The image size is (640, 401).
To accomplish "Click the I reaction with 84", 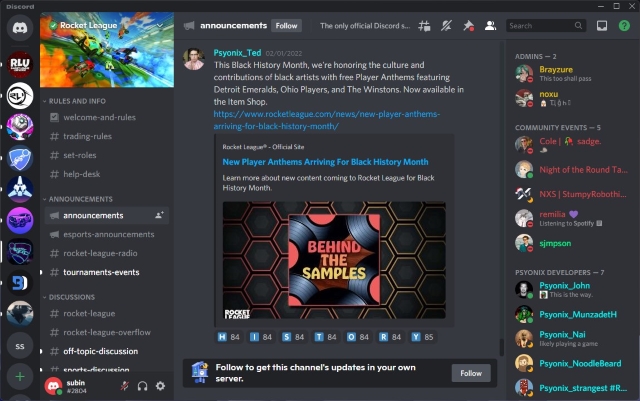I will tap(261, 337).
